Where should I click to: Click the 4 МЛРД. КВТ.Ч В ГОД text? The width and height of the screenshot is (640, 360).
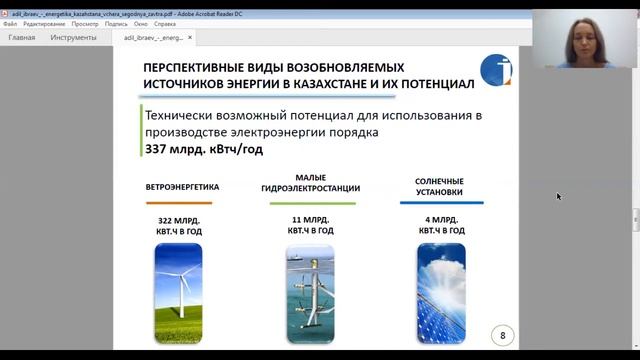442,225
